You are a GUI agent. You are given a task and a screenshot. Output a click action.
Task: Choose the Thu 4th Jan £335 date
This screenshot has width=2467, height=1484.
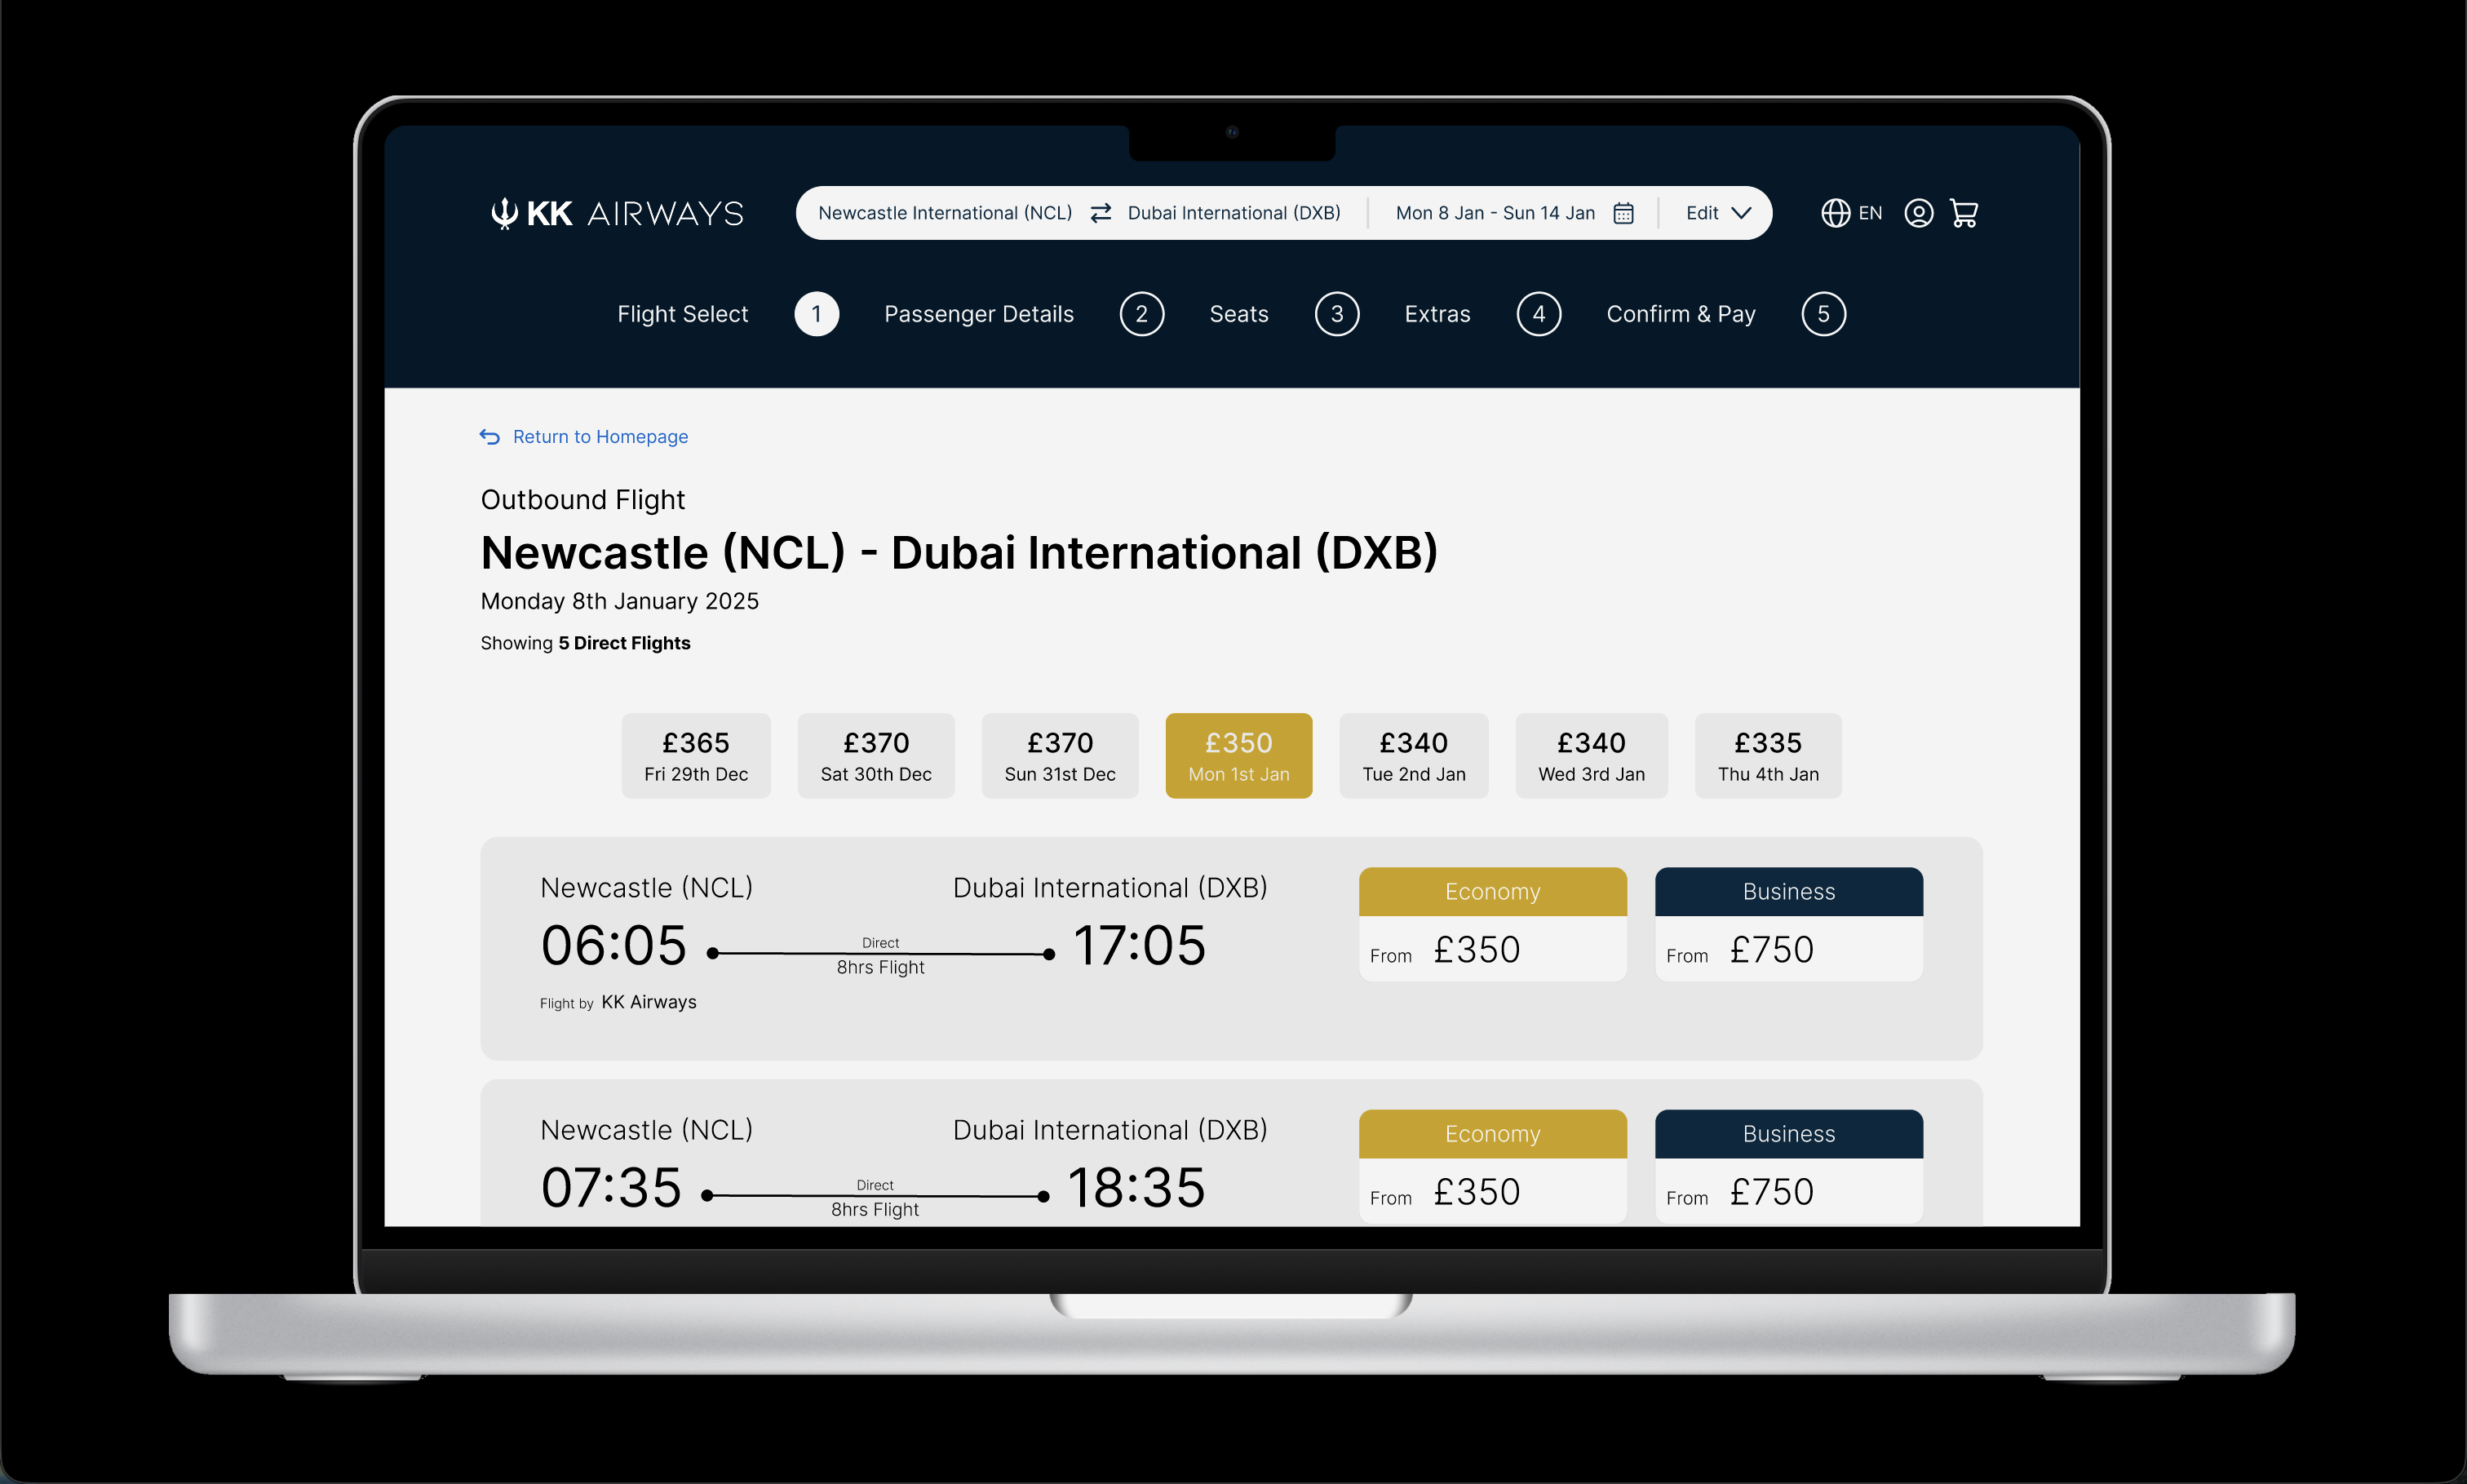(1767, 756)
